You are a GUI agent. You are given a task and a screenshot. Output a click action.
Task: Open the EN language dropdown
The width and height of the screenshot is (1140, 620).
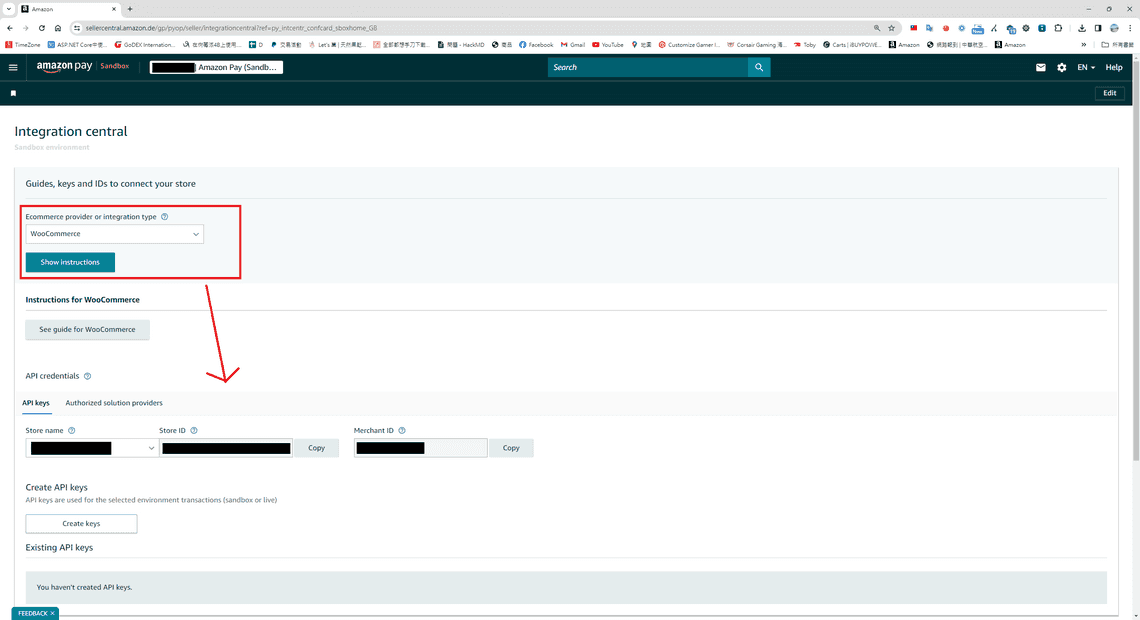[x=1086, y=67]
